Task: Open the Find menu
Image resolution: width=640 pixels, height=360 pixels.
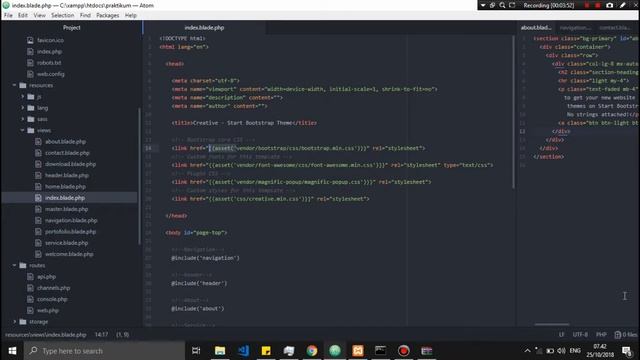Action: pyautogui.click(x=85, y=15)
